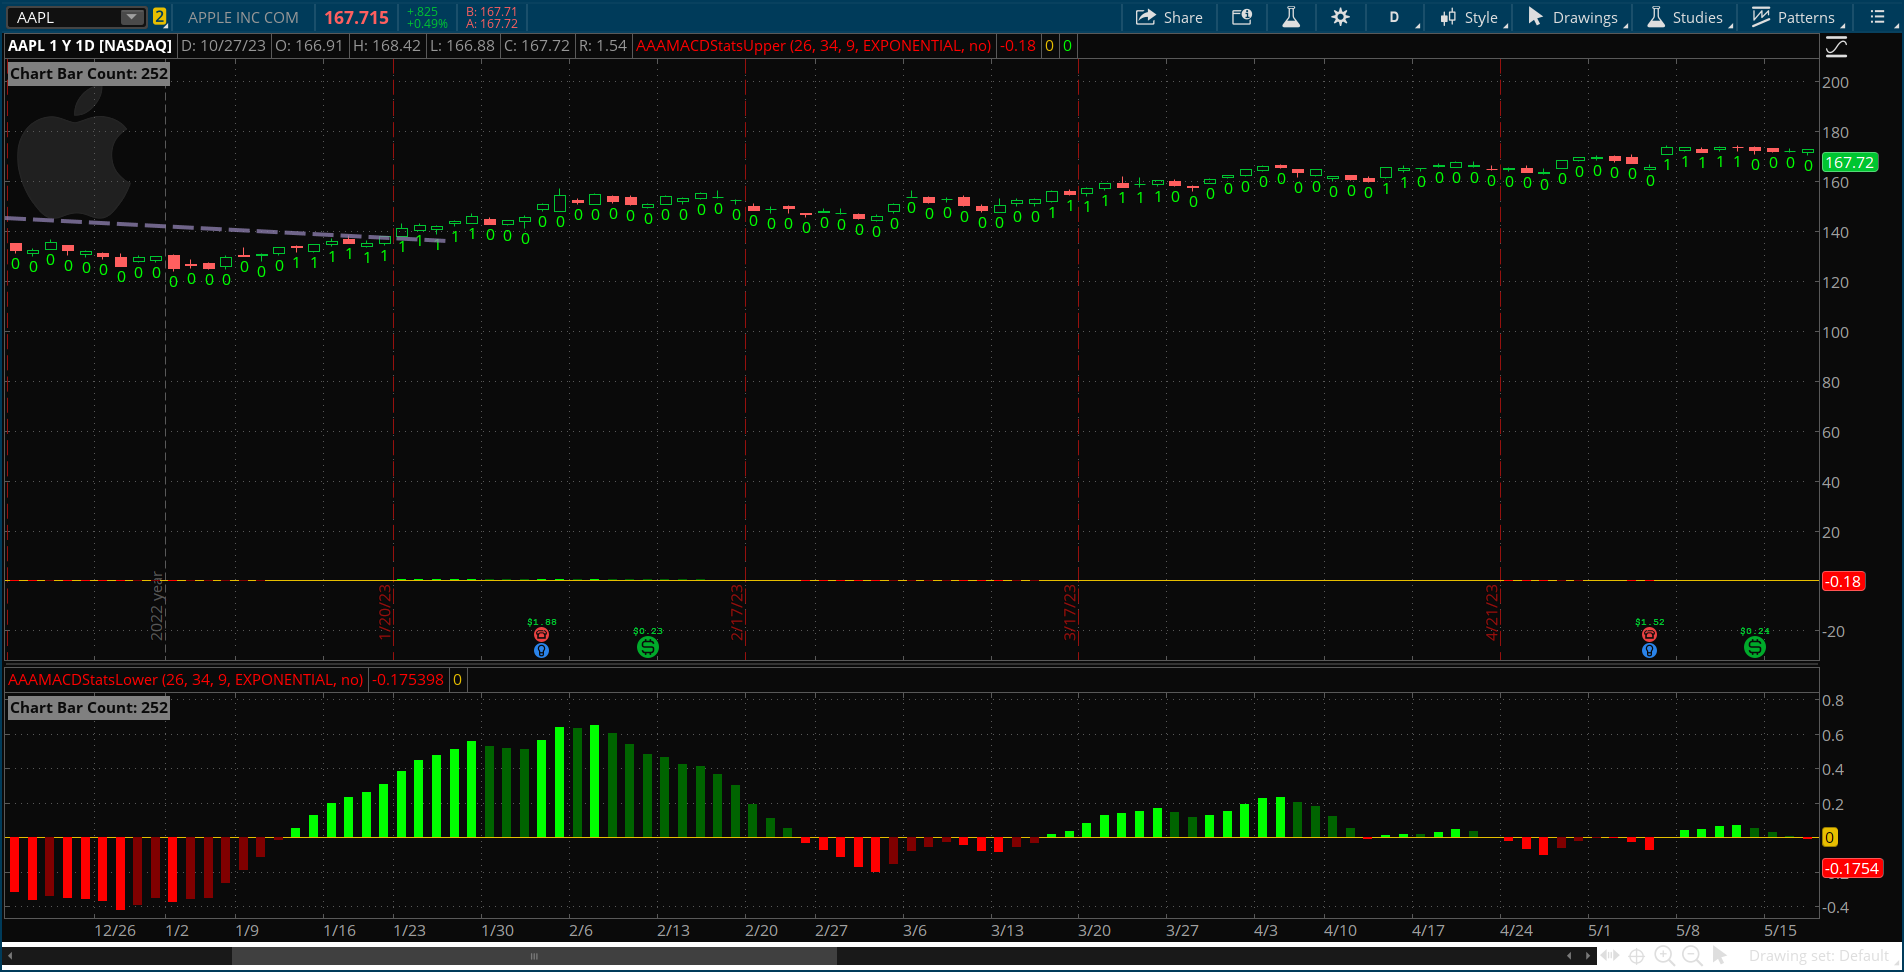Click the -0.175398 lower study value
The height and width of the screenshot is (972, 1904).
pyautogui.click(x=408, y=680)
